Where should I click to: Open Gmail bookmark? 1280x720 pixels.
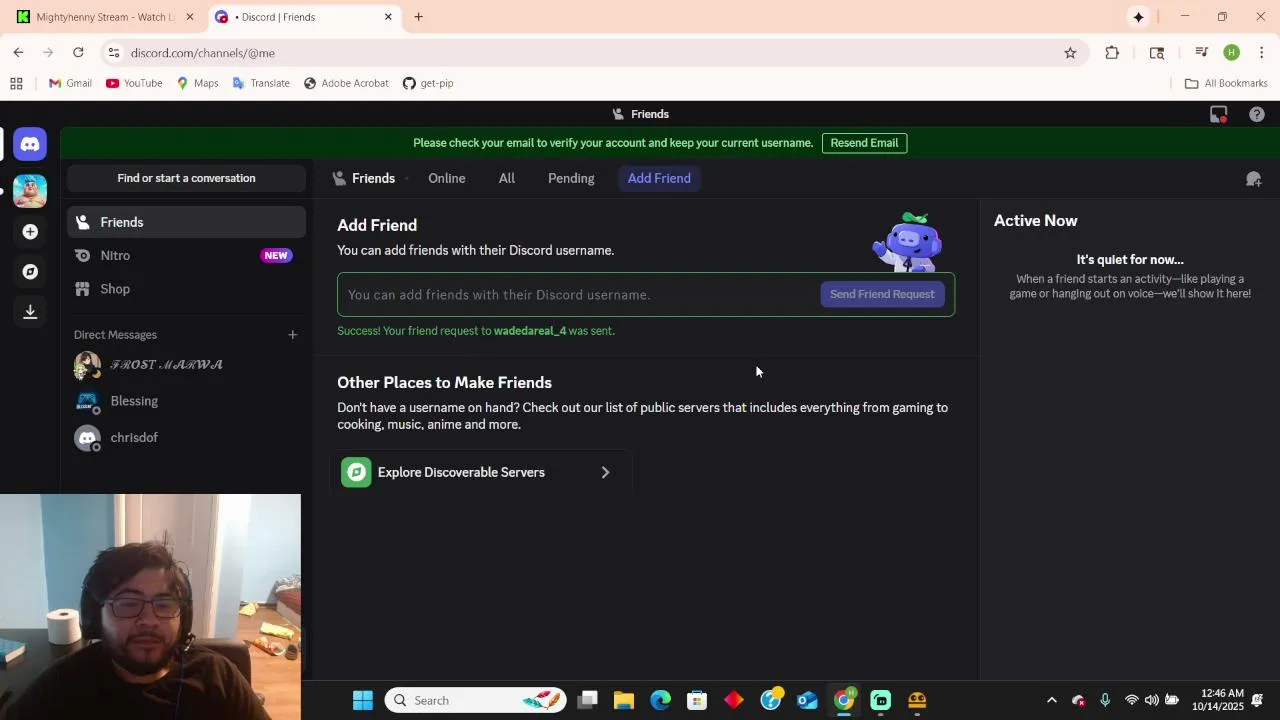(70, 84)
